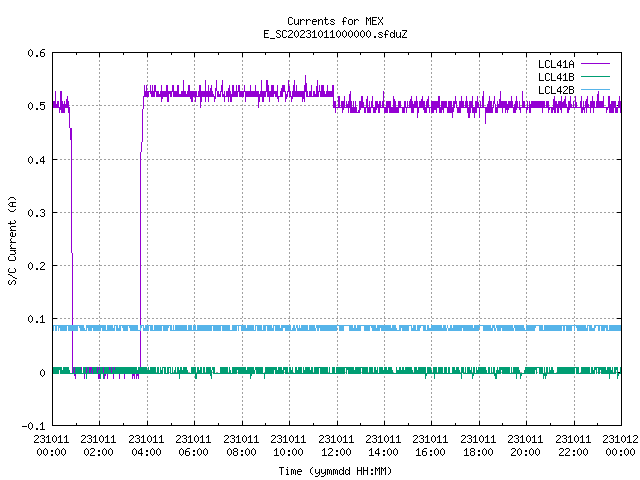The image size is (640, 480).
Task: Click the 0.6 y-axis tick label
Action: (x=36, y=53)
